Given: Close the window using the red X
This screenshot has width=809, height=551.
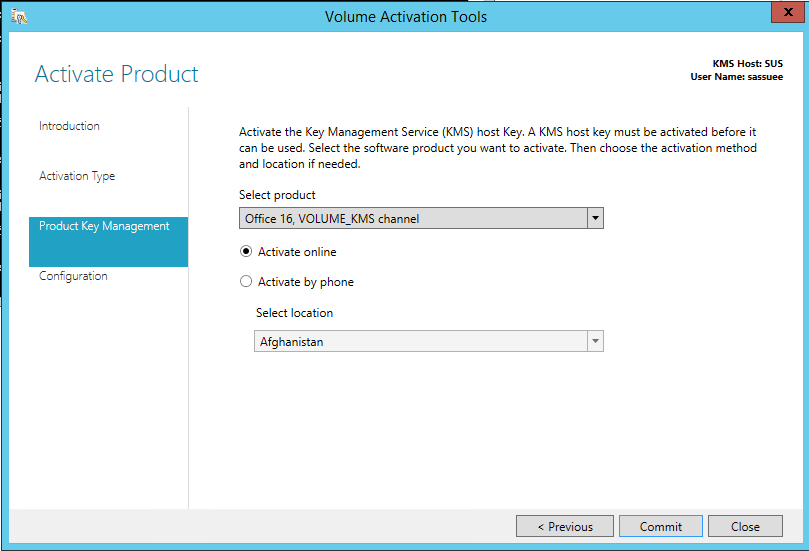Looking at the screenshot, I should click(x=787, y=12).
